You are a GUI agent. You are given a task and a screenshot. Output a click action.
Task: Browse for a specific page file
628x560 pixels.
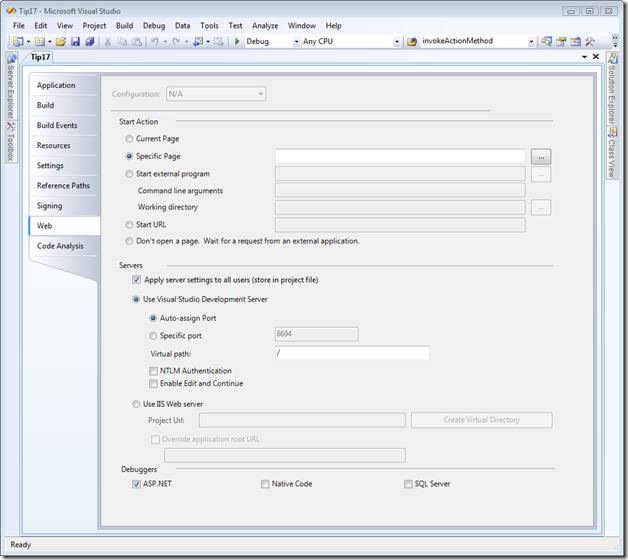(541, 157)
